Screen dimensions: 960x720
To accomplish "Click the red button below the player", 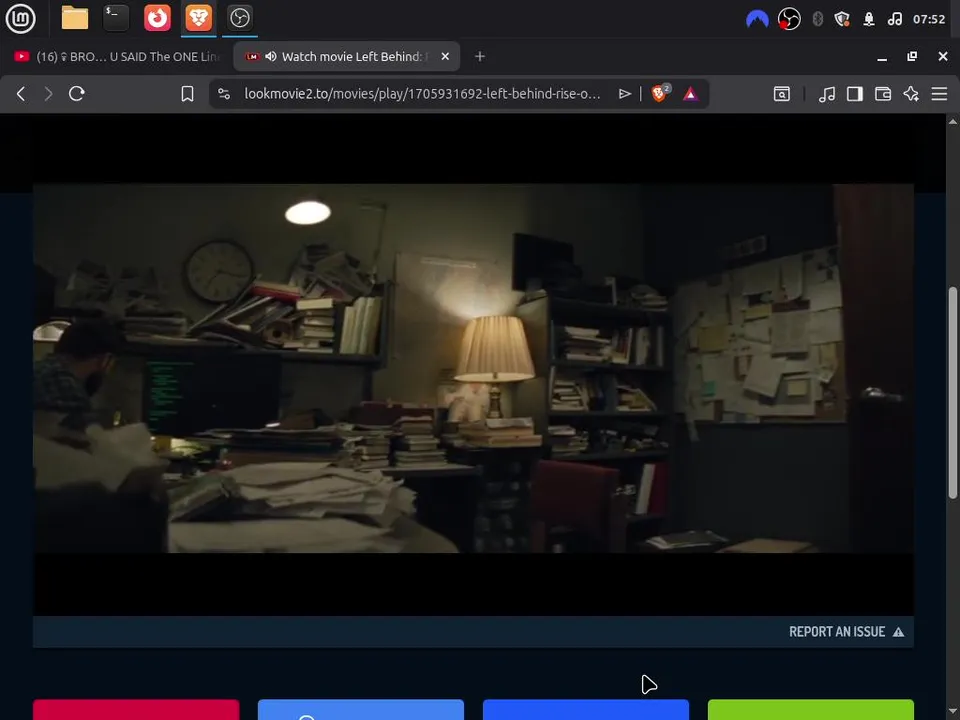I will pos(136,710).
